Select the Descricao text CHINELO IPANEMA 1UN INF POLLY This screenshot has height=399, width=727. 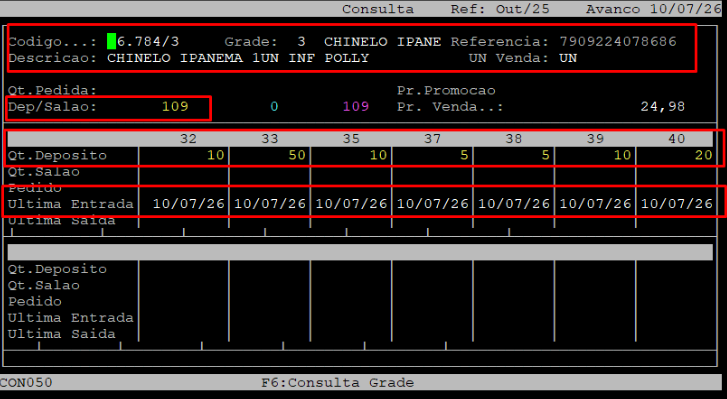pos(238,58)
